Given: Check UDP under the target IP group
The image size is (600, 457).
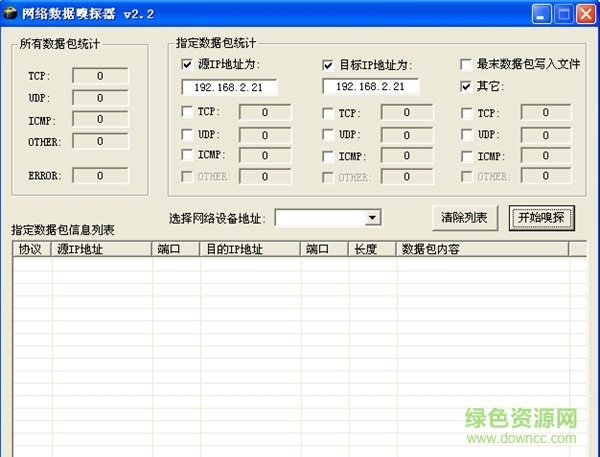Looking at the screenshot, I should coord(329,134).
